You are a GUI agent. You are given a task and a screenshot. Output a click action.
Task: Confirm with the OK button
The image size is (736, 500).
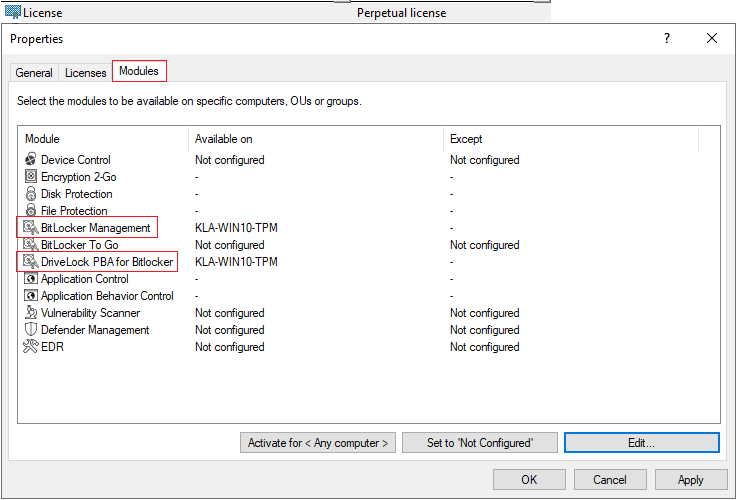529,480
